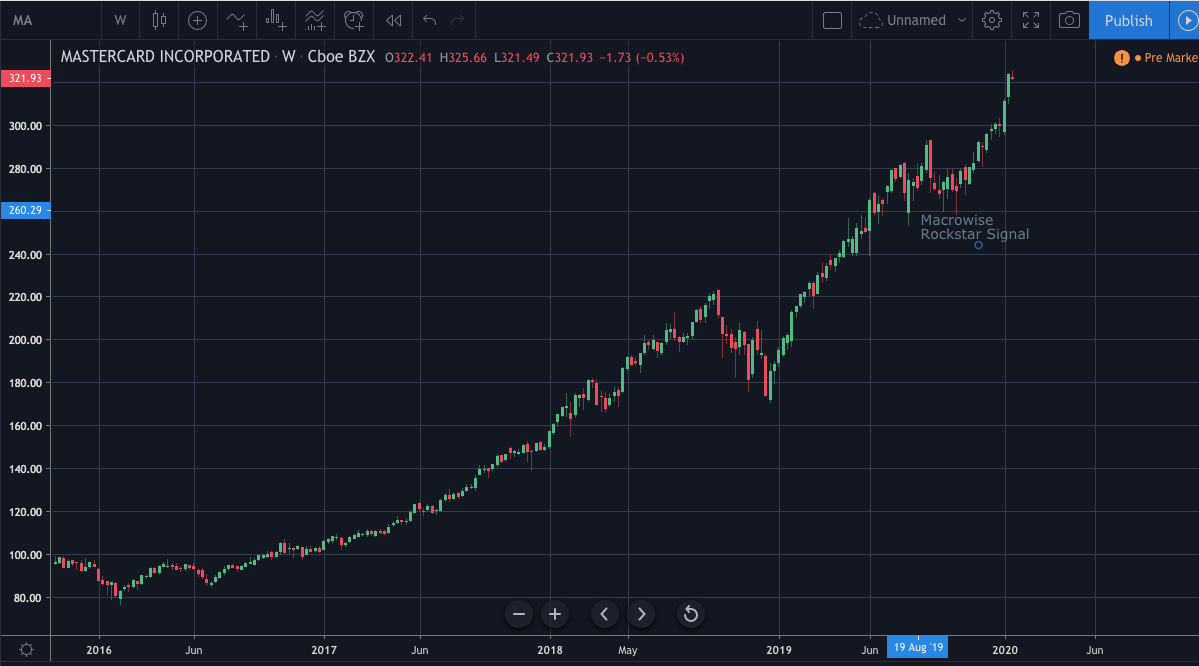Zoom out with the minus button

pyautogui.click(x=518, y=614)
